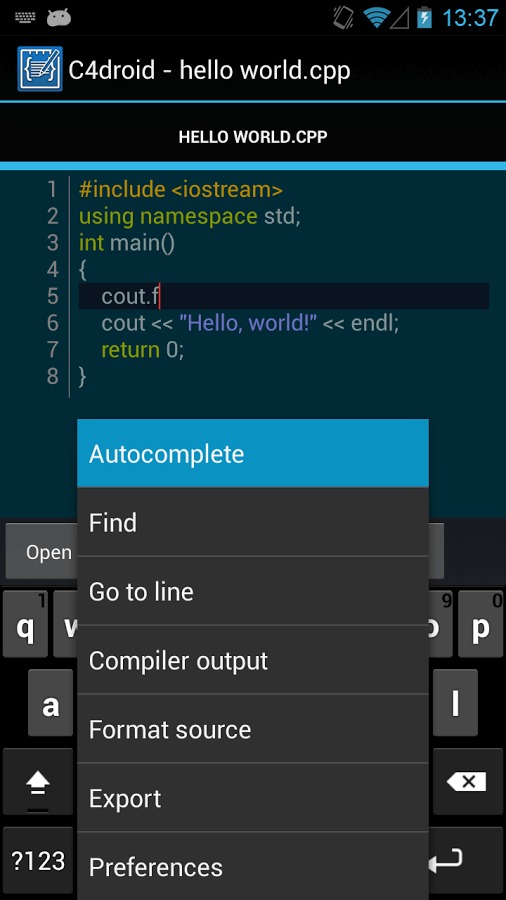Select Autocomplete from the menu
This screenshot has width=506, height=900.
253,453
